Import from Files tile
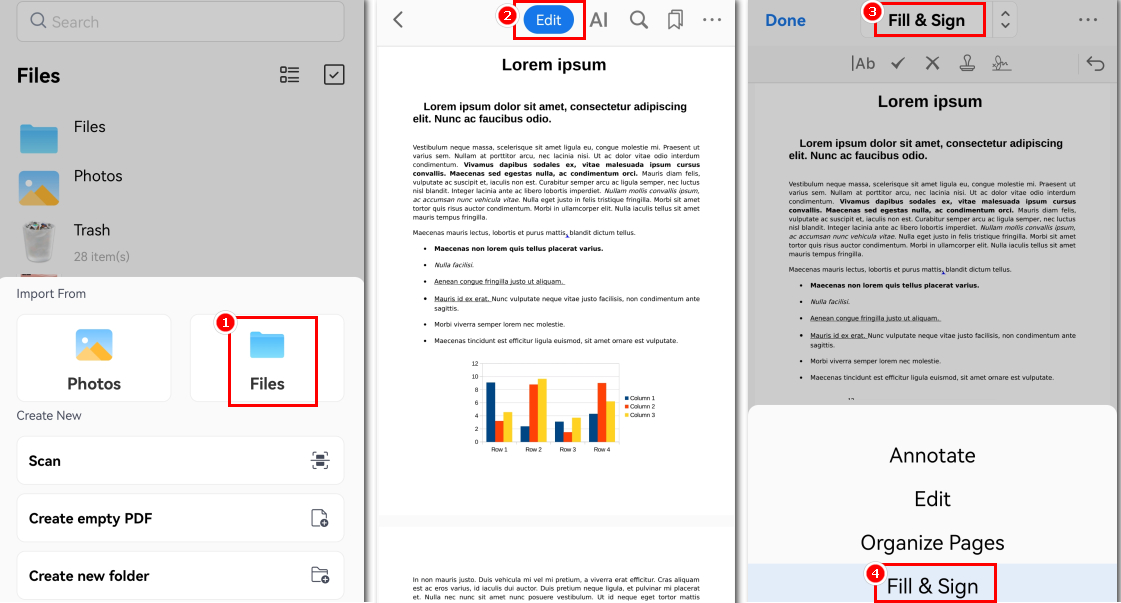This screenshot has height=603, width=1121. point(267,360)
